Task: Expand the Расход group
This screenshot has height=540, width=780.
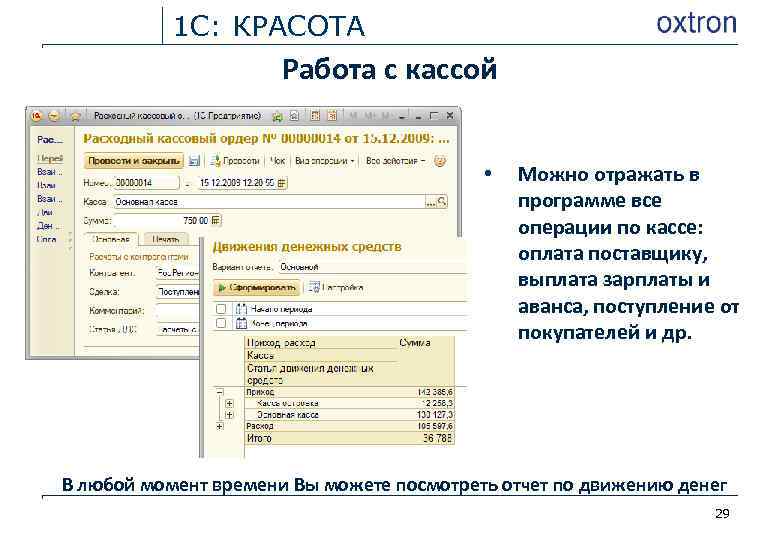Action: [220, 426]
